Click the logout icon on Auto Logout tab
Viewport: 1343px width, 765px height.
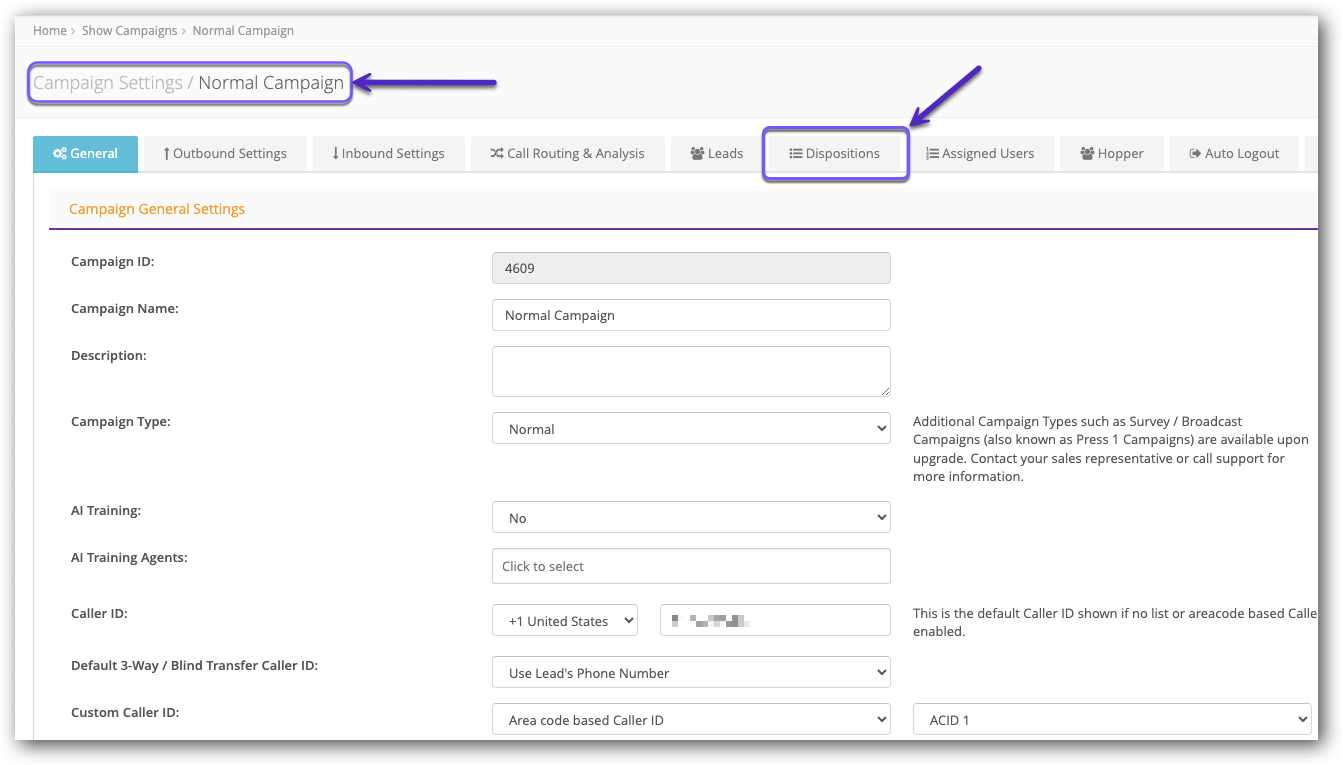tap(1197, 153)
